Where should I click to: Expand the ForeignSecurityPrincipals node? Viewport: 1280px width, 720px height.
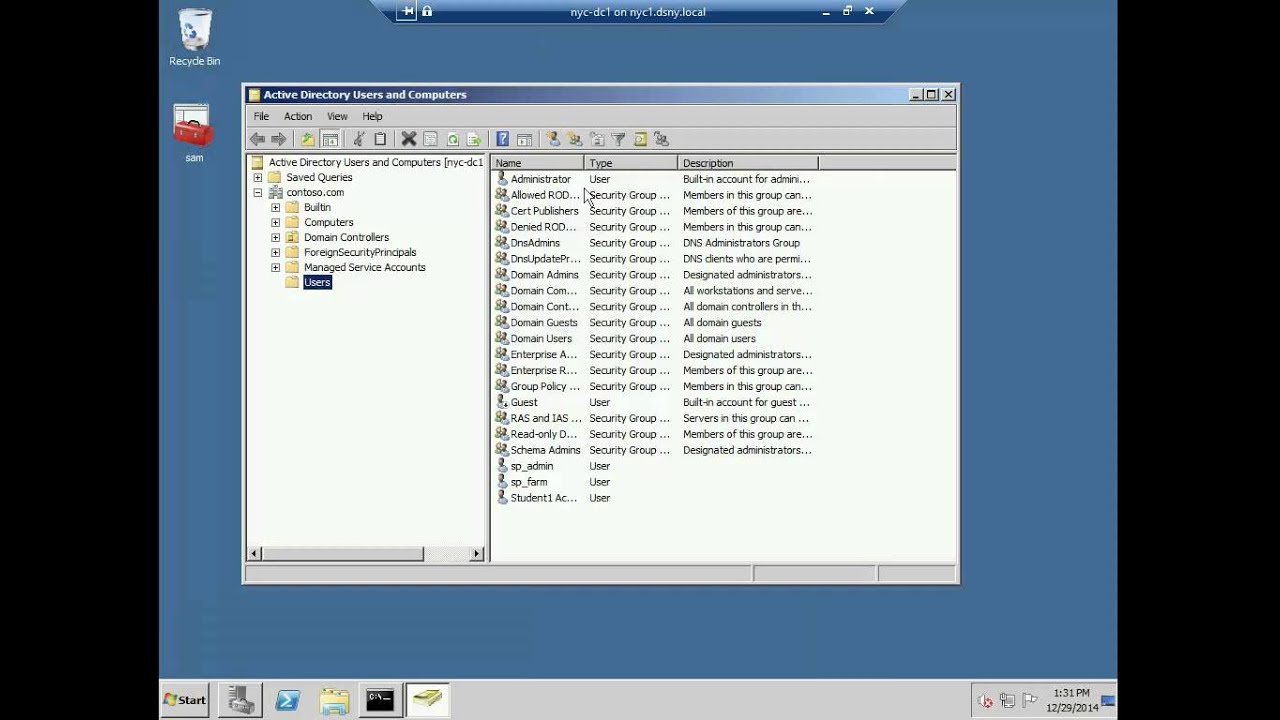click(x=275, y=252)
